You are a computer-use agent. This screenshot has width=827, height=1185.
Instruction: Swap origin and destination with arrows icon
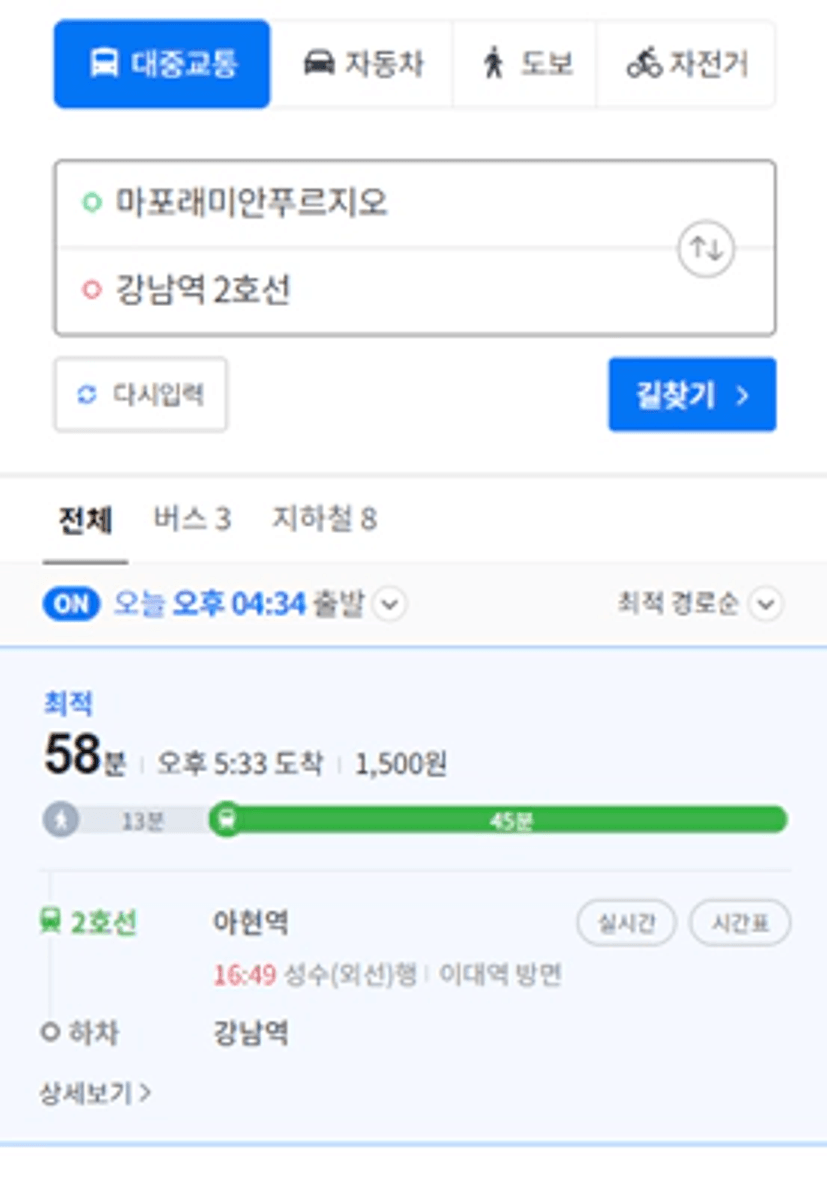click(x=706, y=249)
